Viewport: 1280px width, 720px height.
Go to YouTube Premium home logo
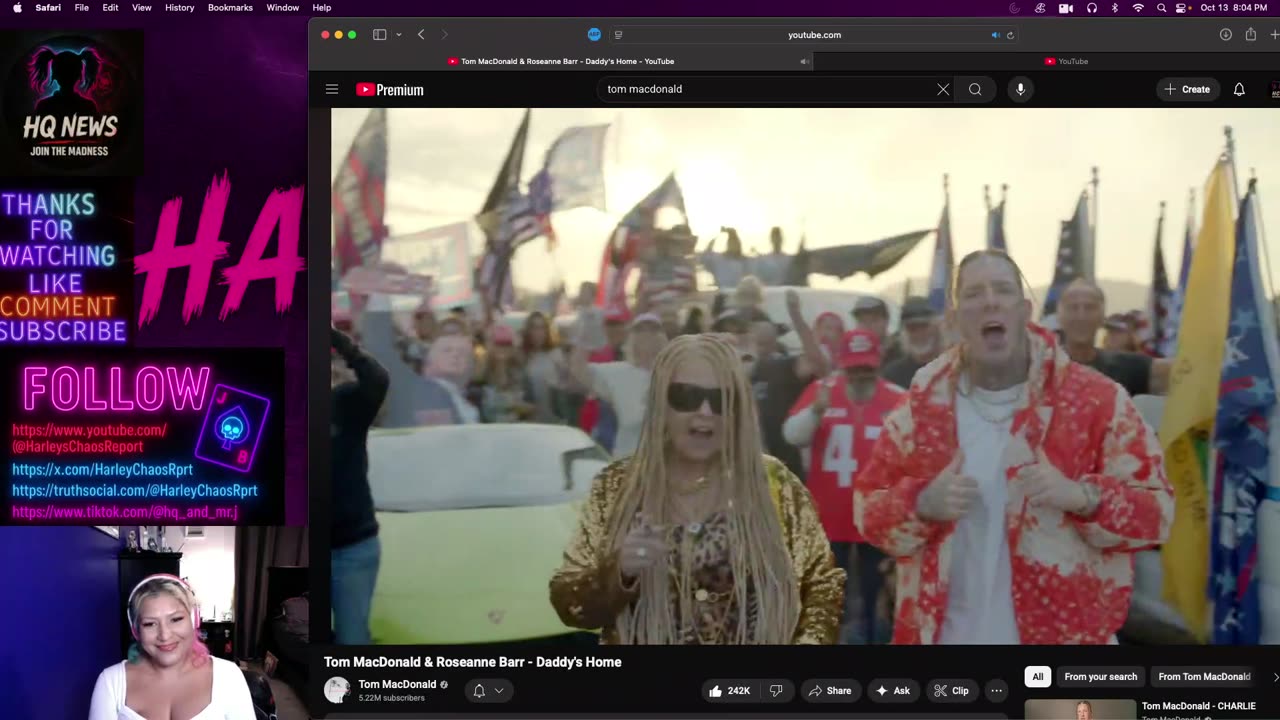coord(390,89)
